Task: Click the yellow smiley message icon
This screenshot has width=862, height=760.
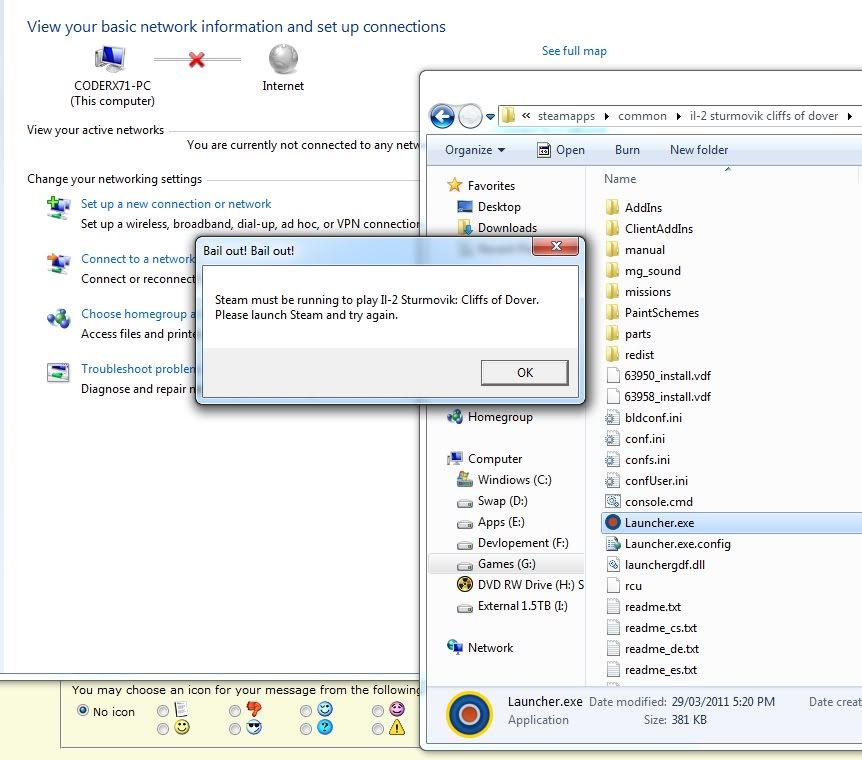Action: pos(182,728)
